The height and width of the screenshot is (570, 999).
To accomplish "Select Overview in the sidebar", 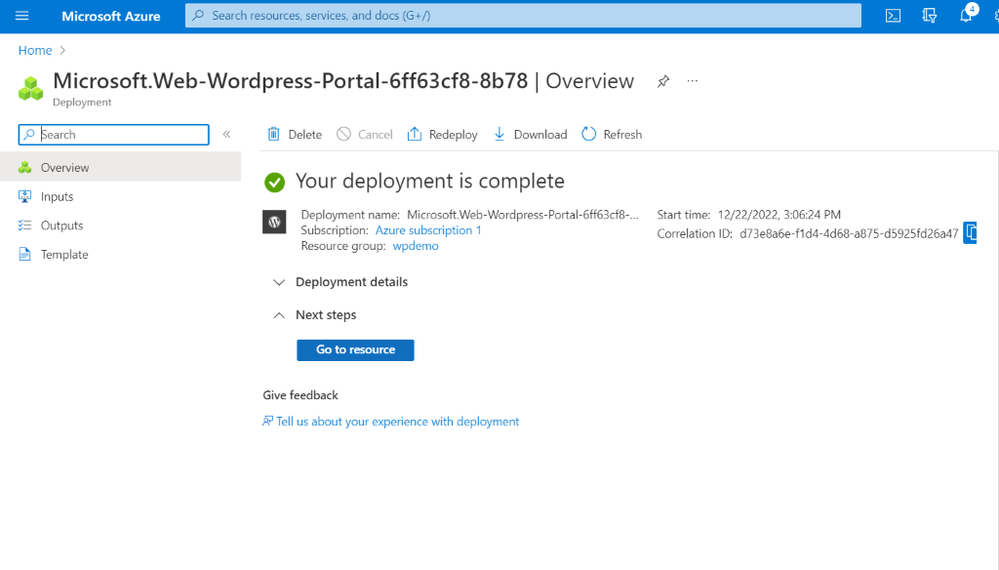I will (x=120, y=167).
